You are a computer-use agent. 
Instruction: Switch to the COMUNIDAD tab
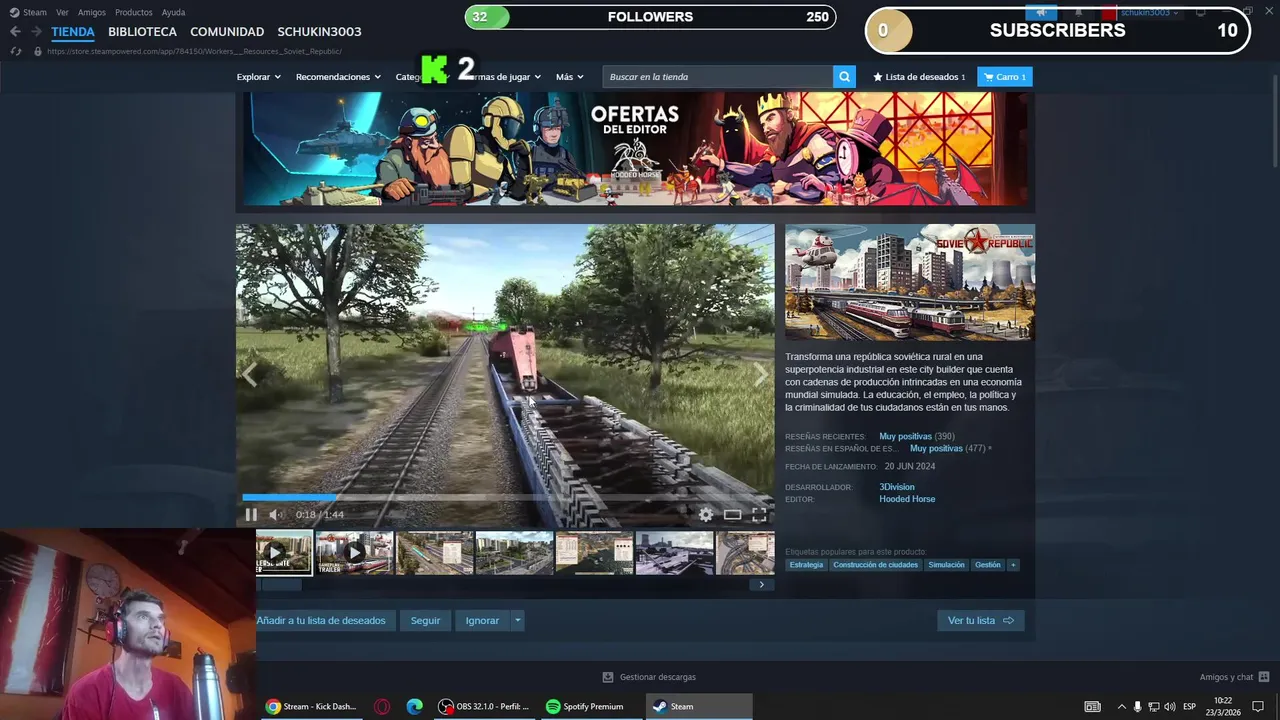click(x=227, y=32)
